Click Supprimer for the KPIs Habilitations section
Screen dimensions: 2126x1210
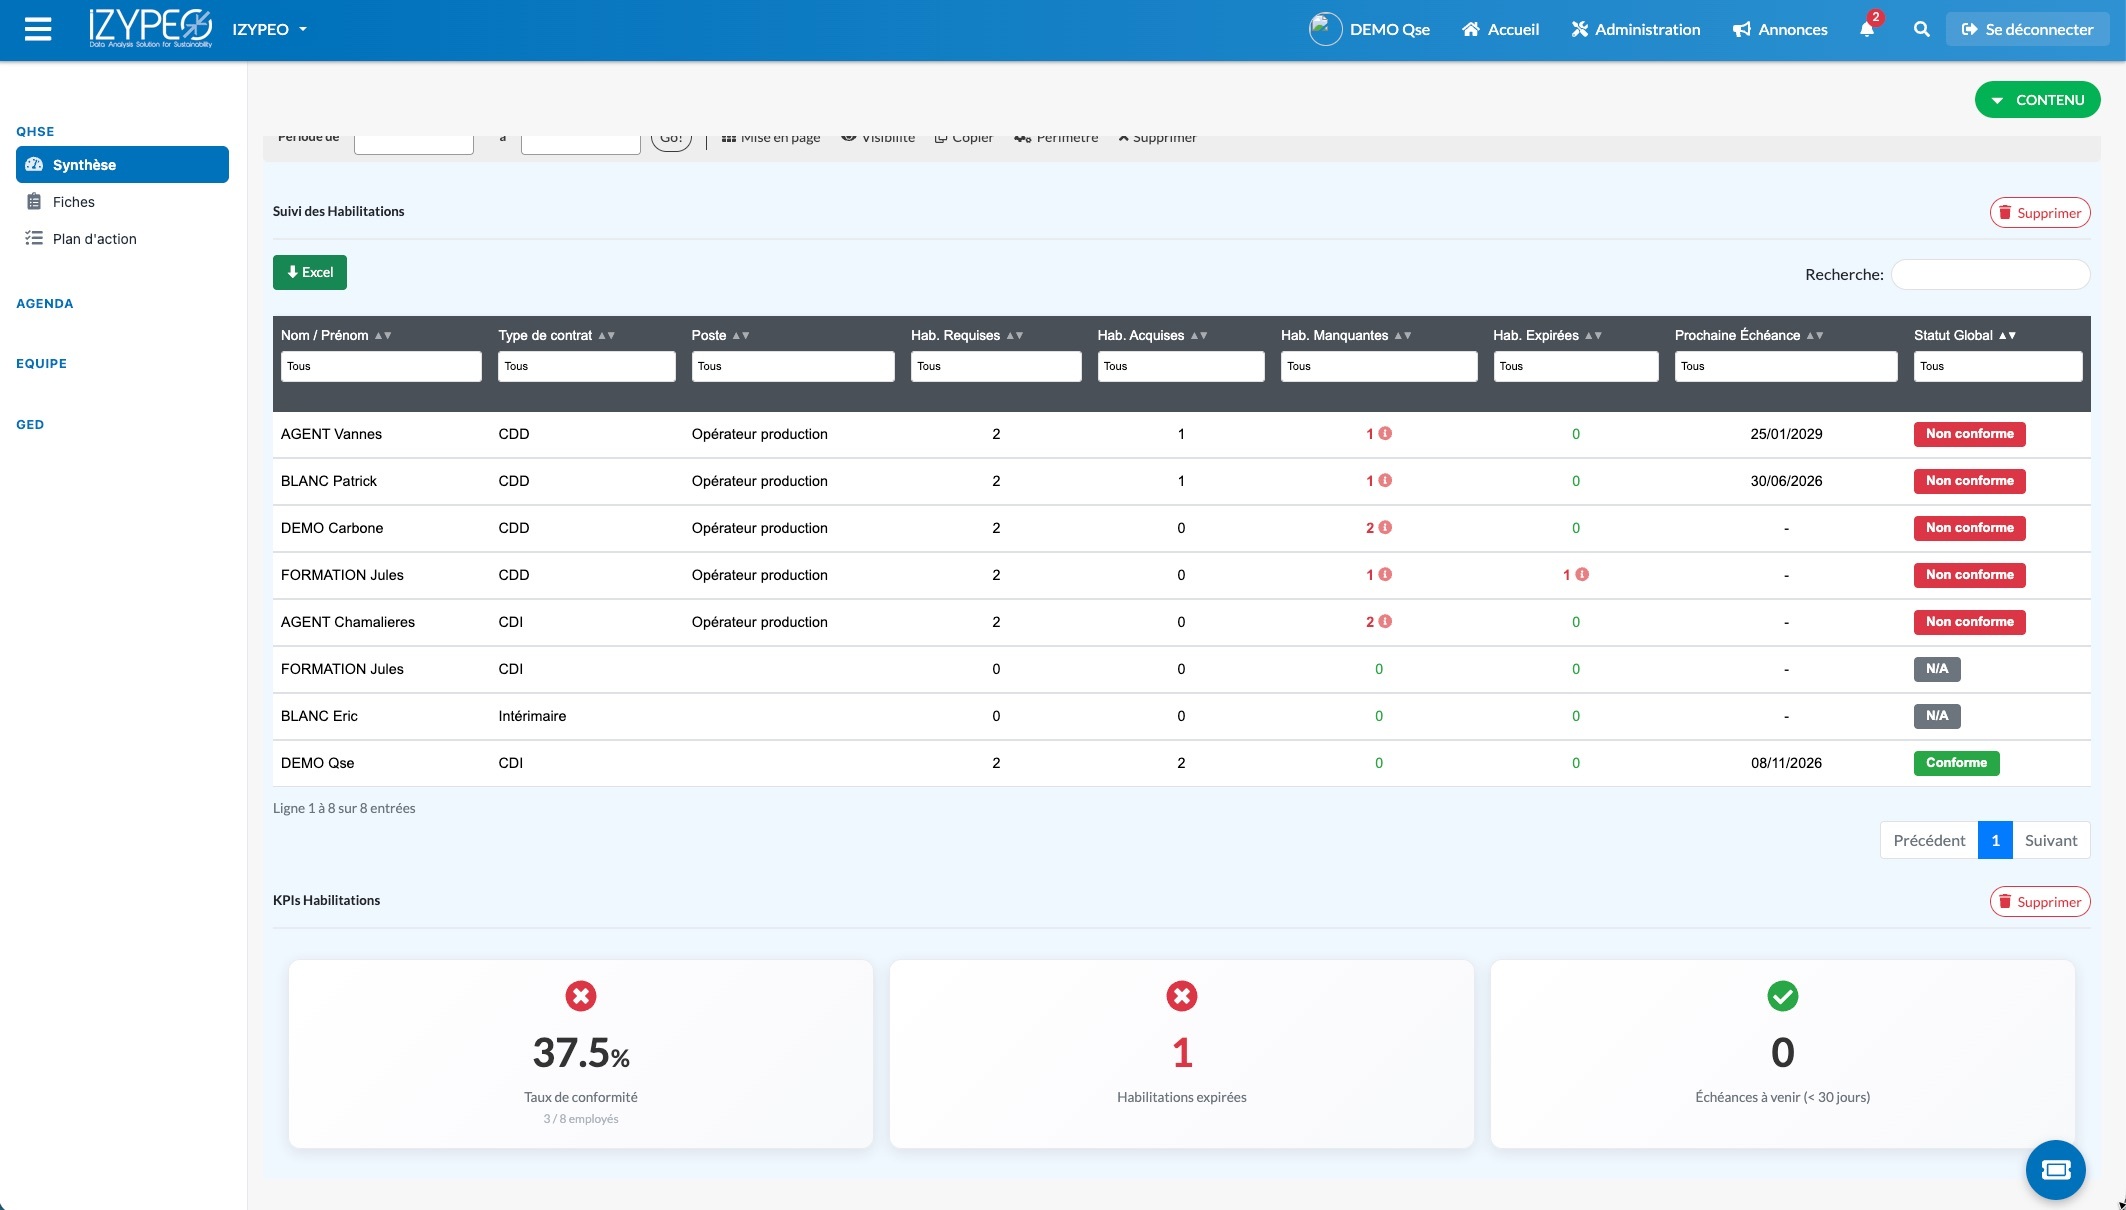click(x=2039, y=902)
